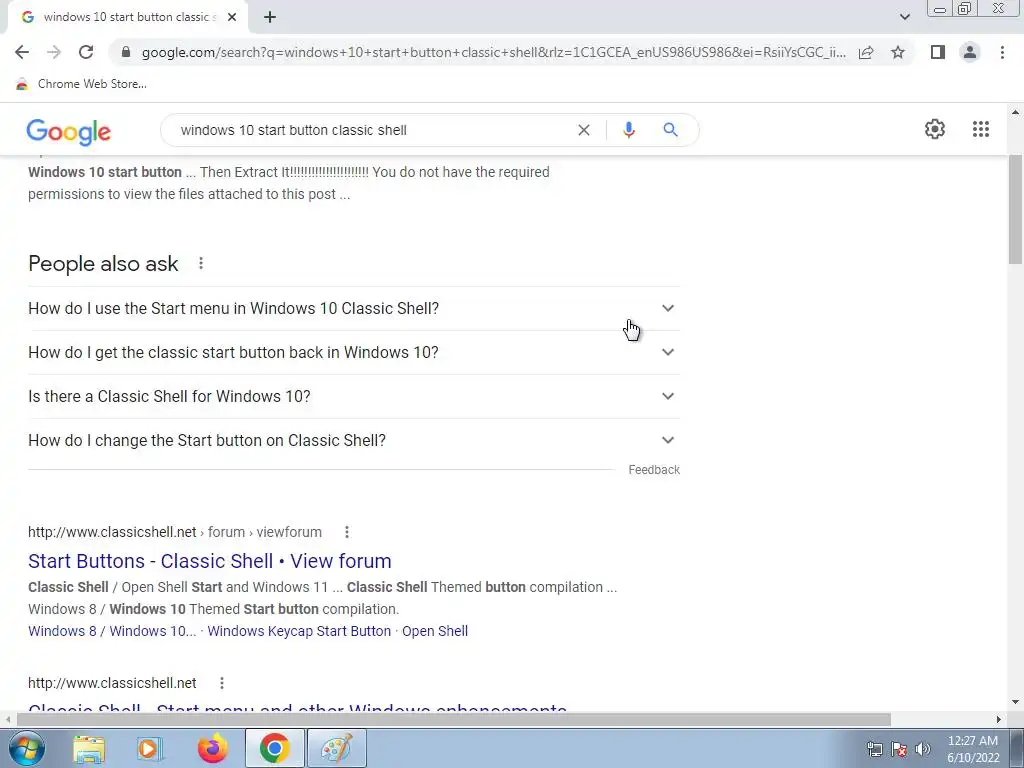The image size is (1024, 768).
Task: Click the scroll down arrow
Action: (1015, 702)
